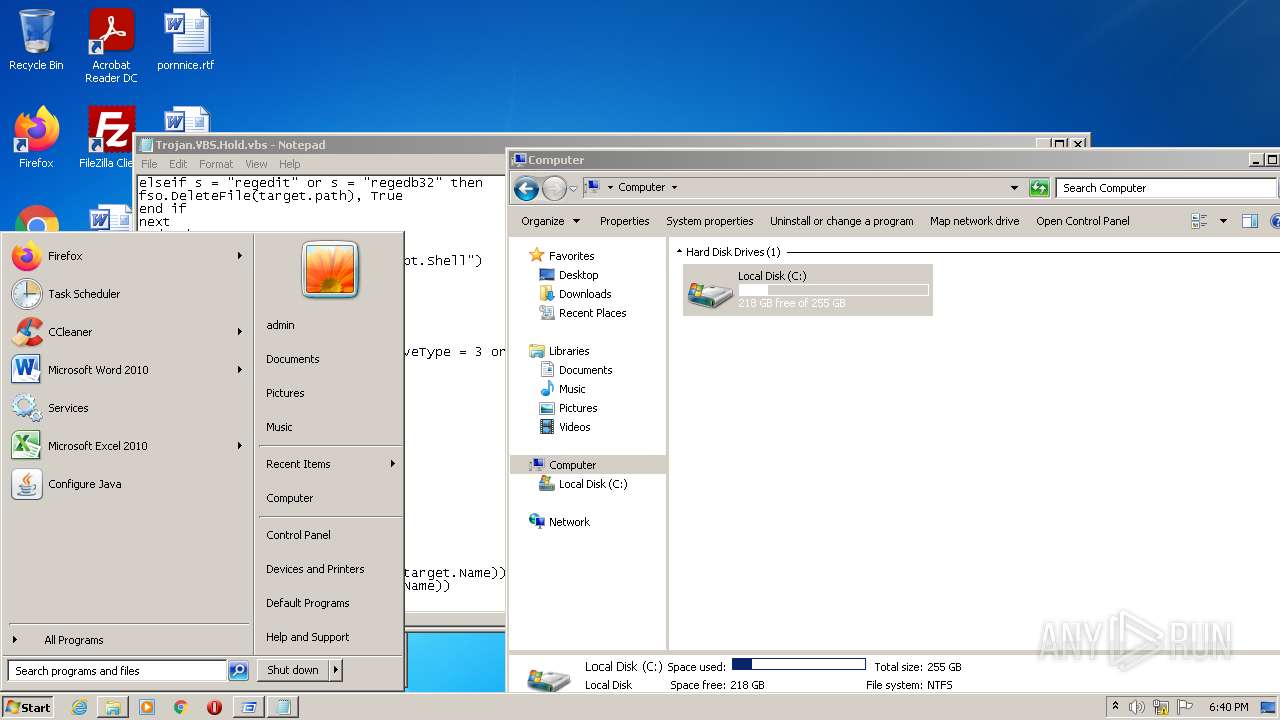Click the volume icon in system tray
1280x720 pixels.
pyautogui.click(x=1136, y=707)
